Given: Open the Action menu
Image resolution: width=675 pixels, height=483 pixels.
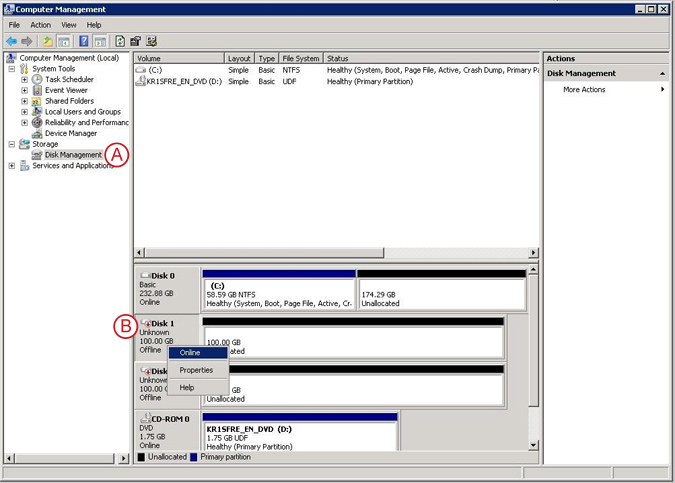Looking at the screenshot, I should tap(40, 25).
